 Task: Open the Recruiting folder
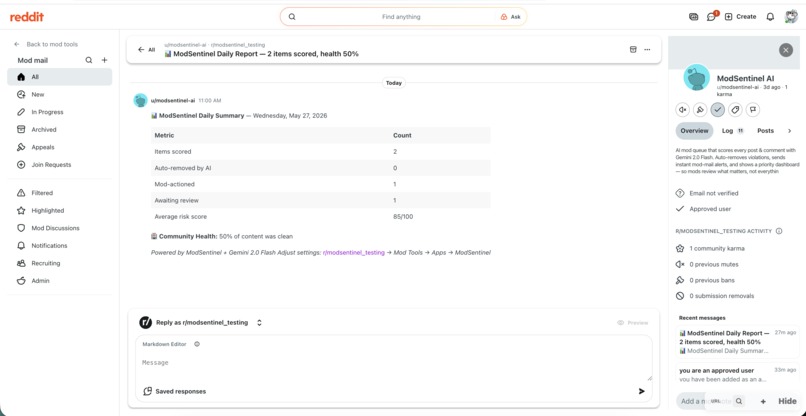(60, 263)
